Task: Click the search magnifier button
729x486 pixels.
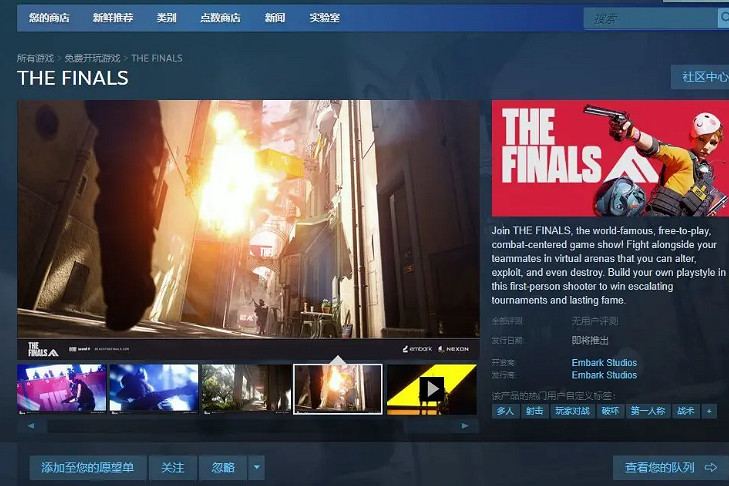Action: click(x=723, y=18)
